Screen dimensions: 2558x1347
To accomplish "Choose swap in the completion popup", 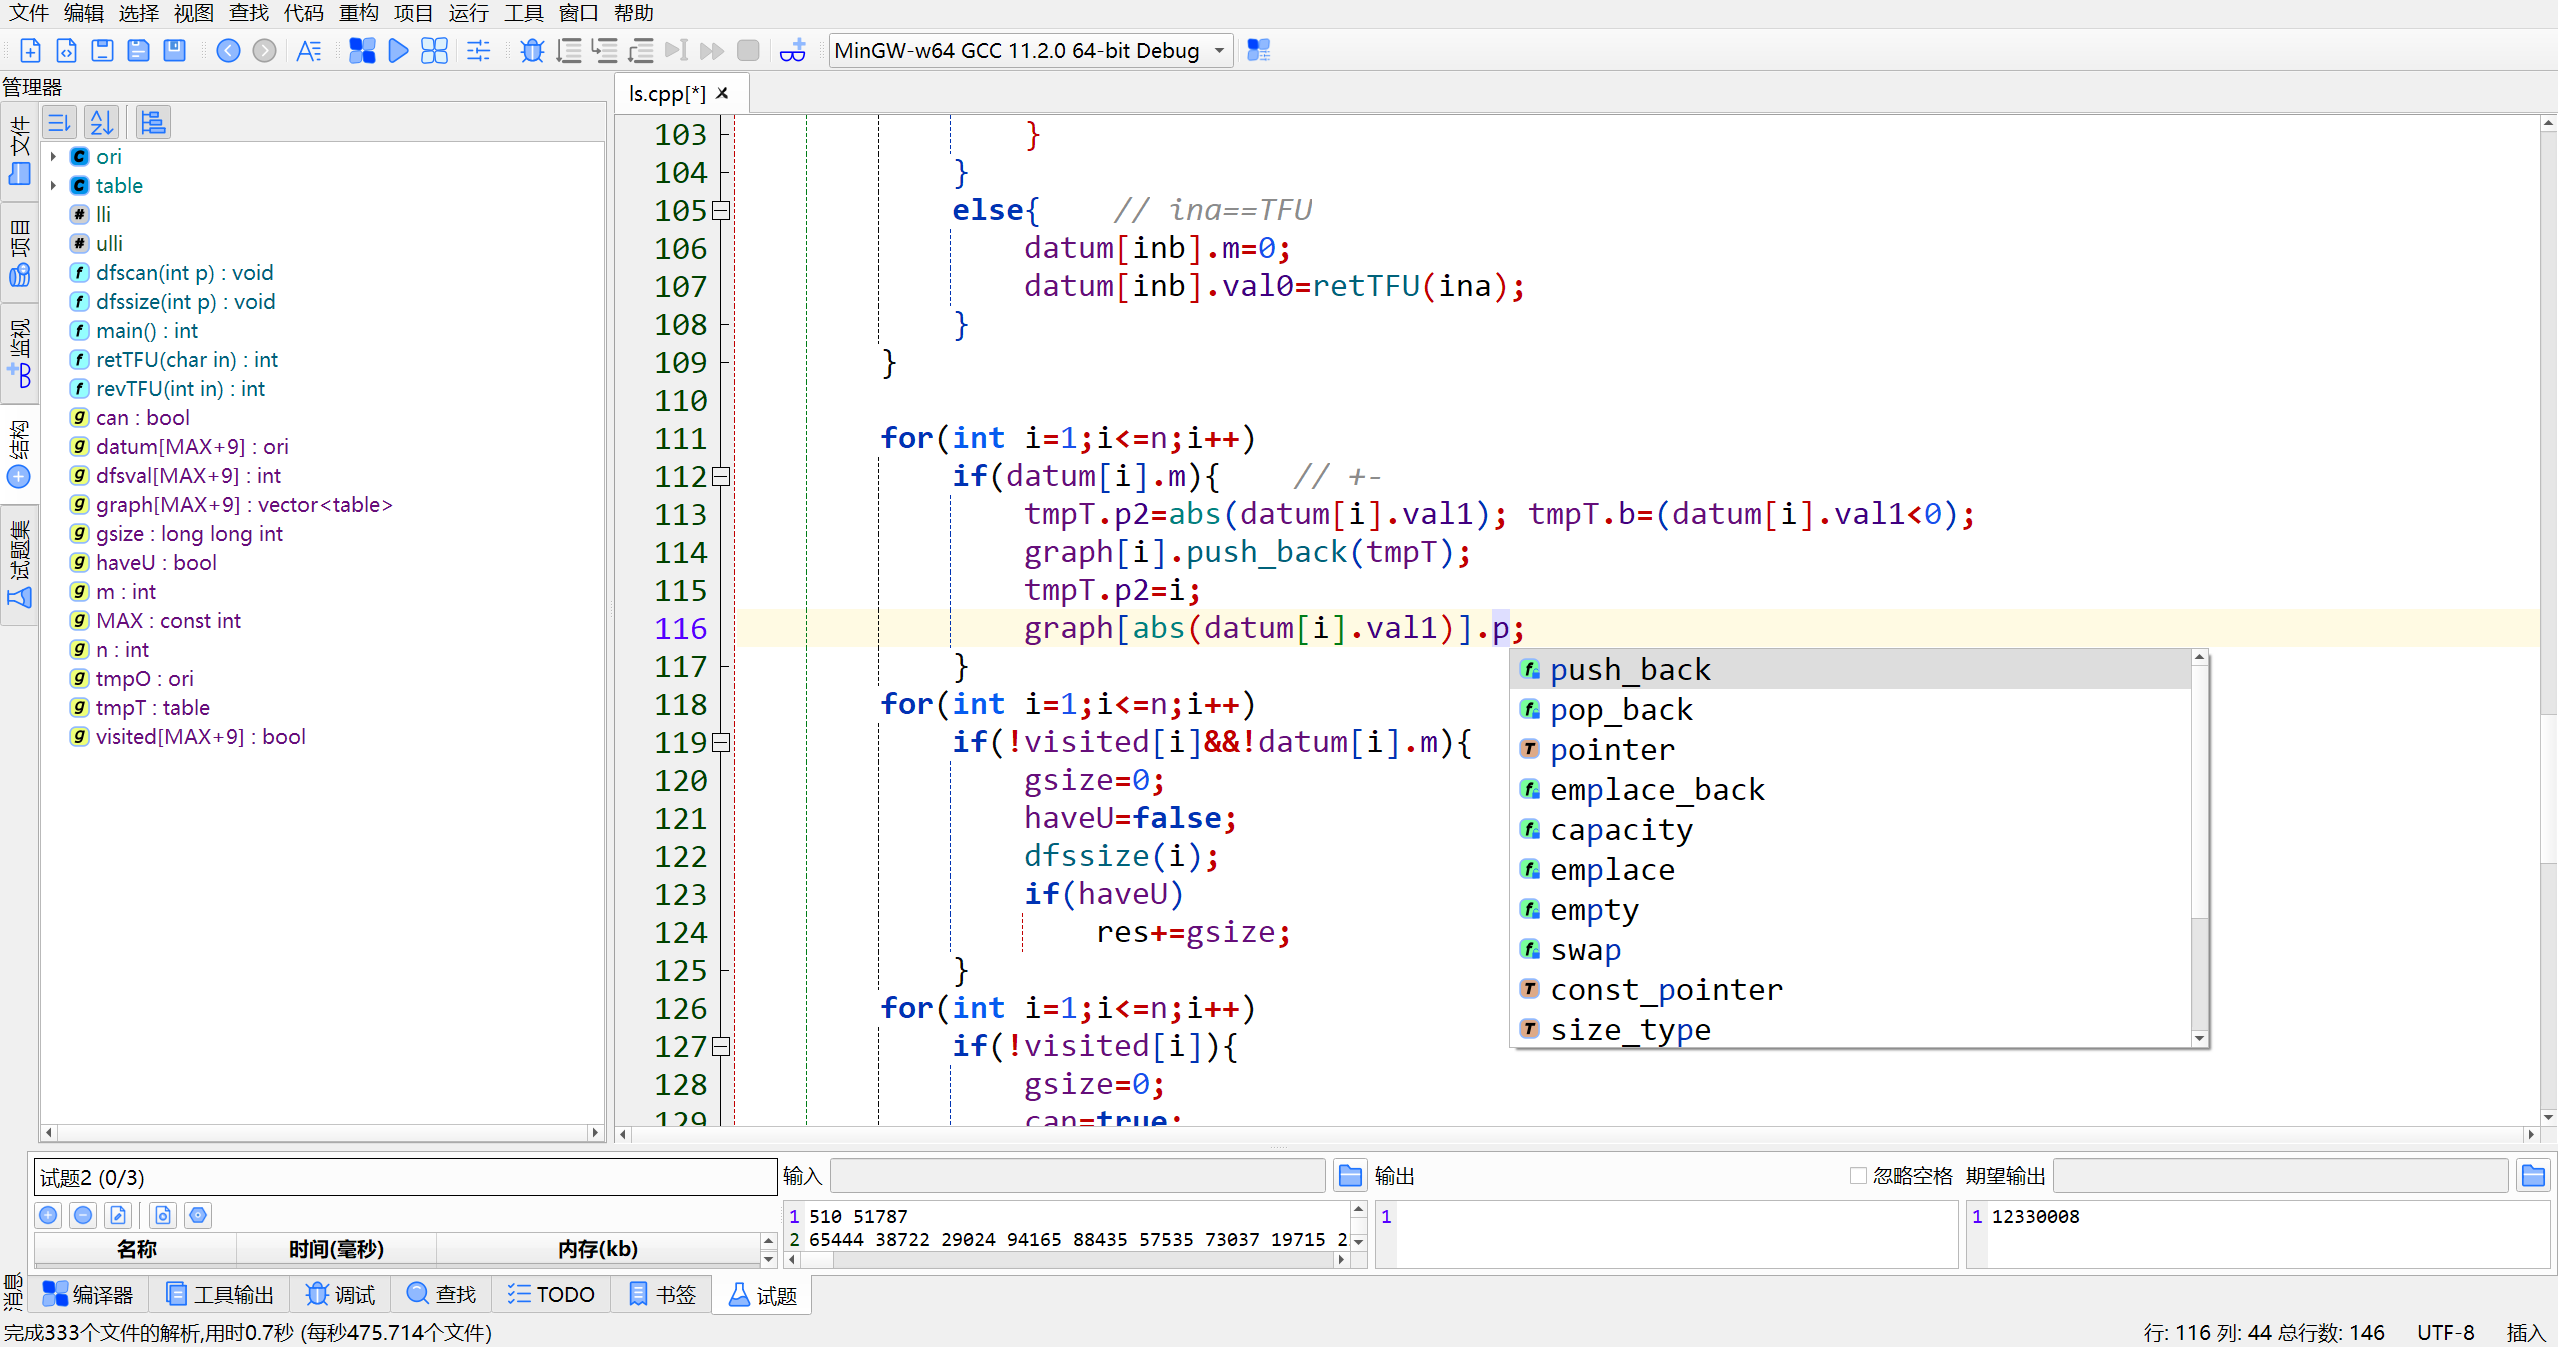I will pos(1850,949).
